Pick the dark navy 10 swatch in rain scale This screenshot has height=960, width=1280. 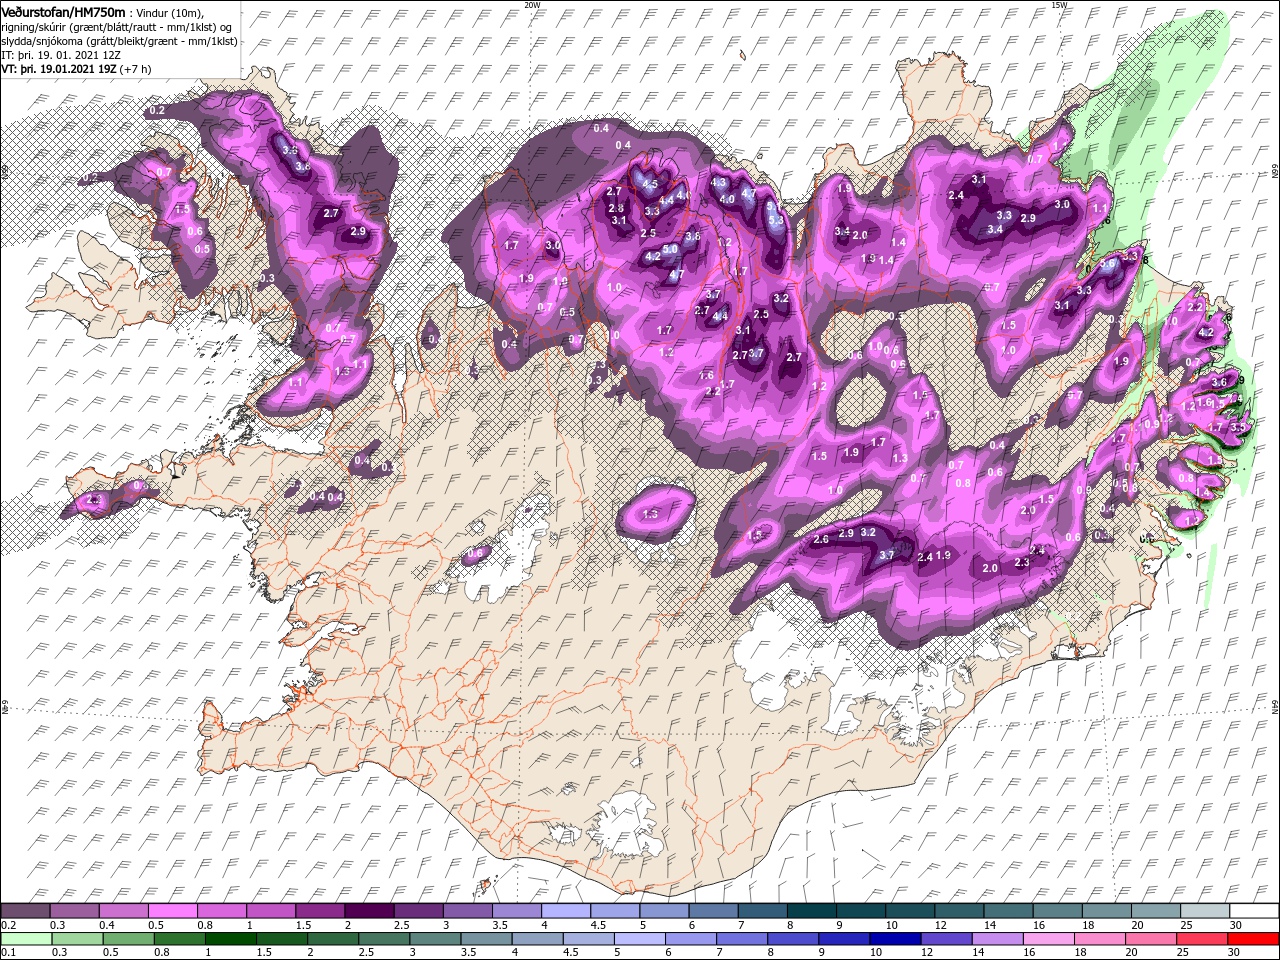[896, 939]
